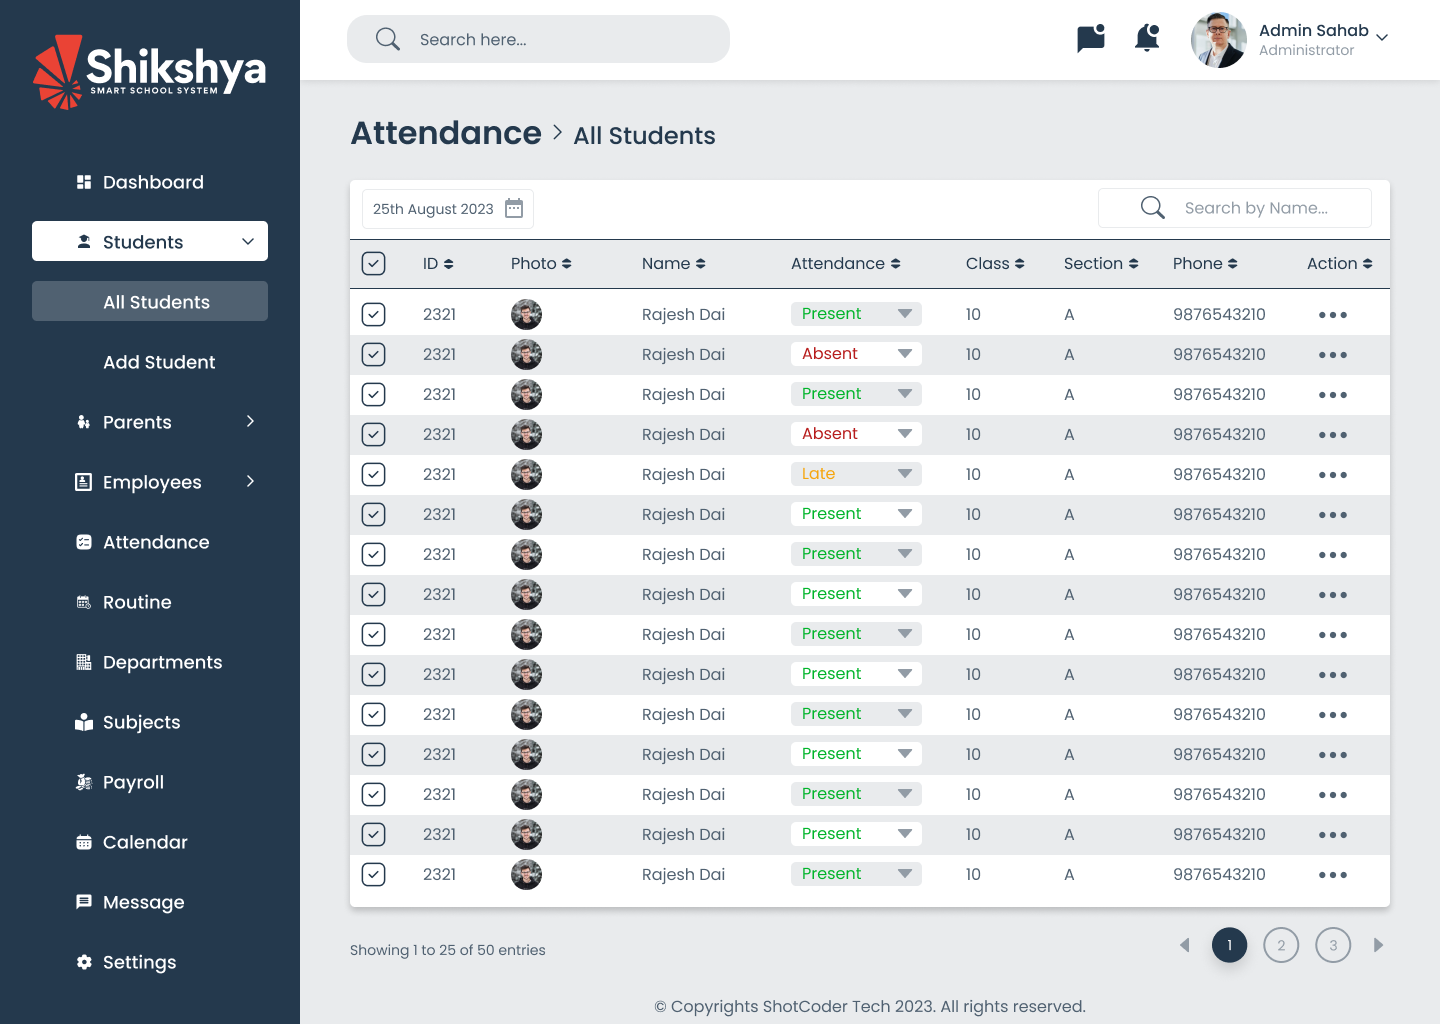This screenshot has width=1440, height=1024.
Task: Click the Shikshya logo
Action: [150, 72]
